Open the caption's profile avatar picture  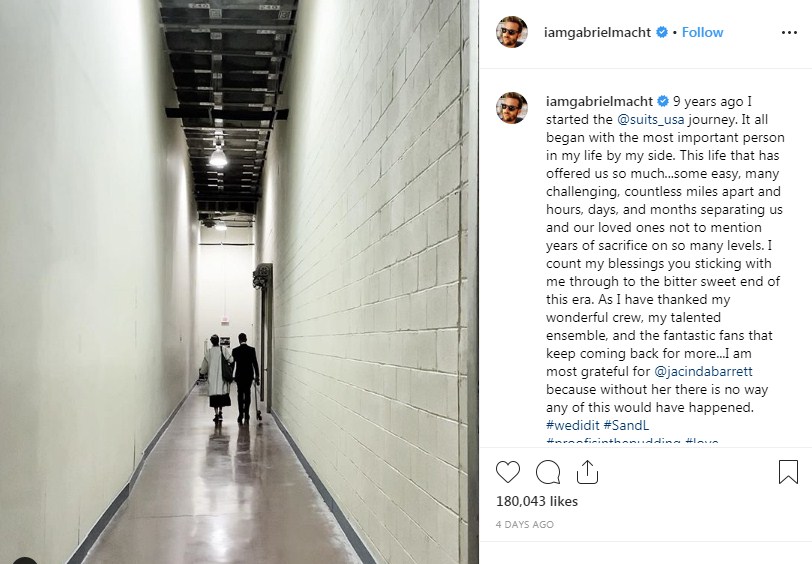[x=512, y=108]
